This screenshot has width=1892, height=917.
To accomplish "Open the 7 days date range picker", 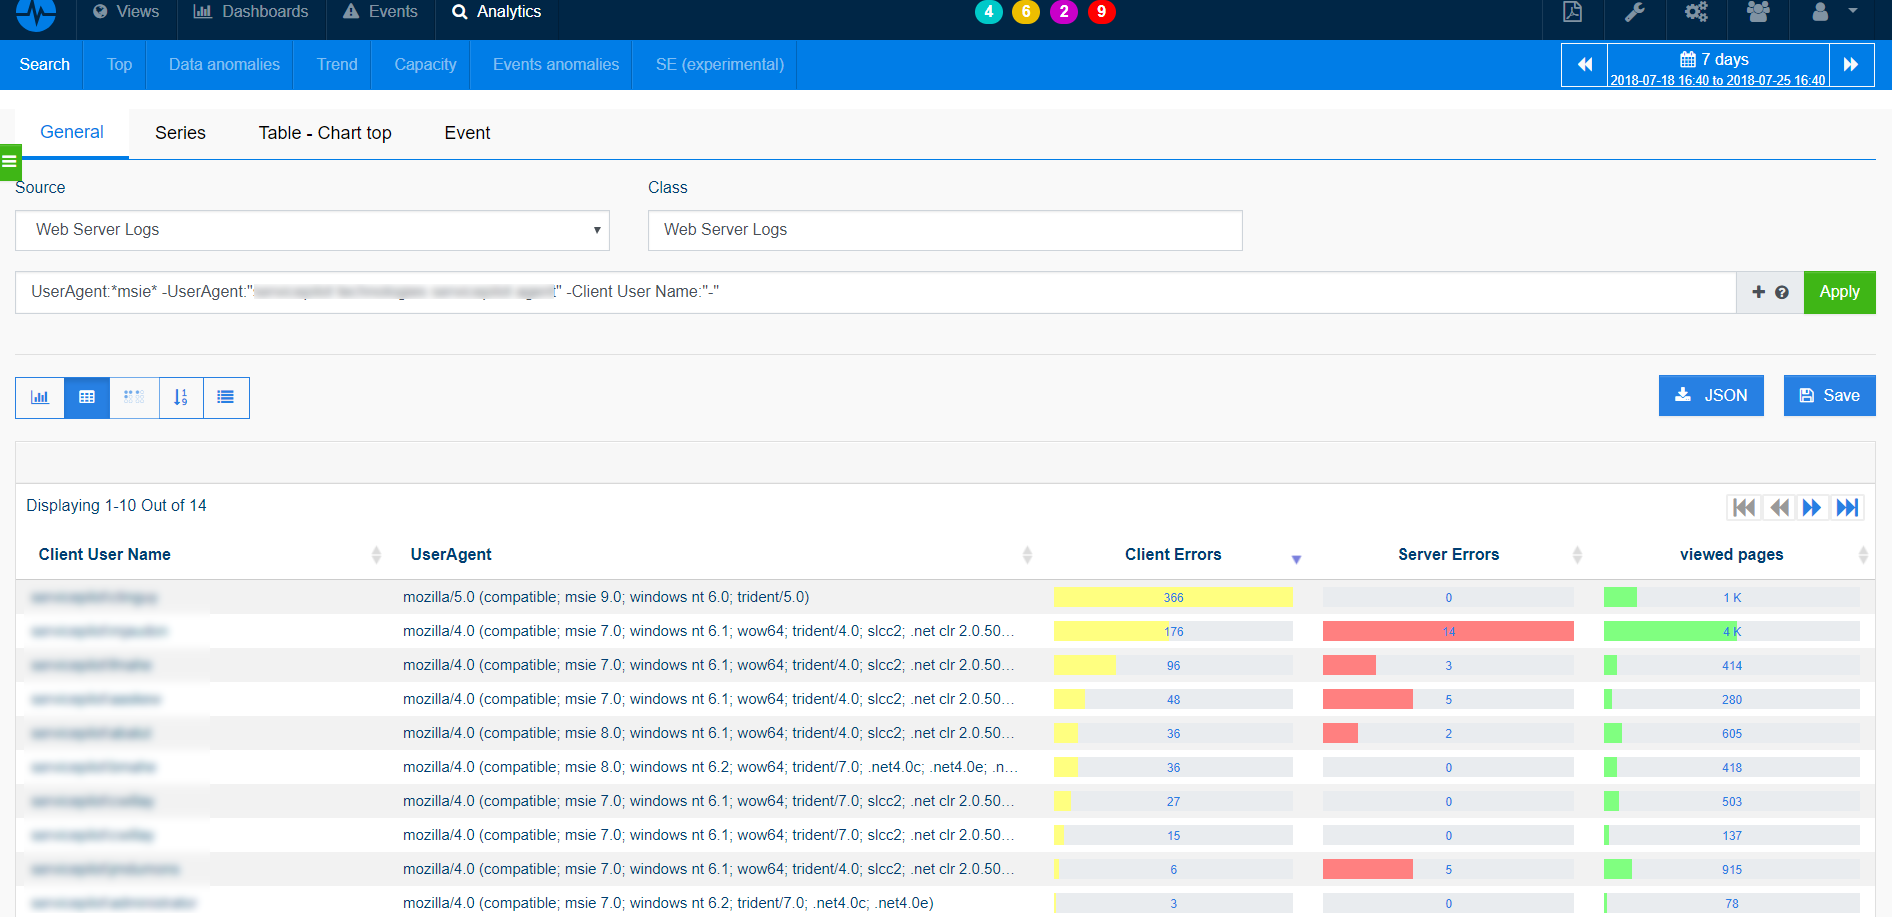I will click(1714, 64).
